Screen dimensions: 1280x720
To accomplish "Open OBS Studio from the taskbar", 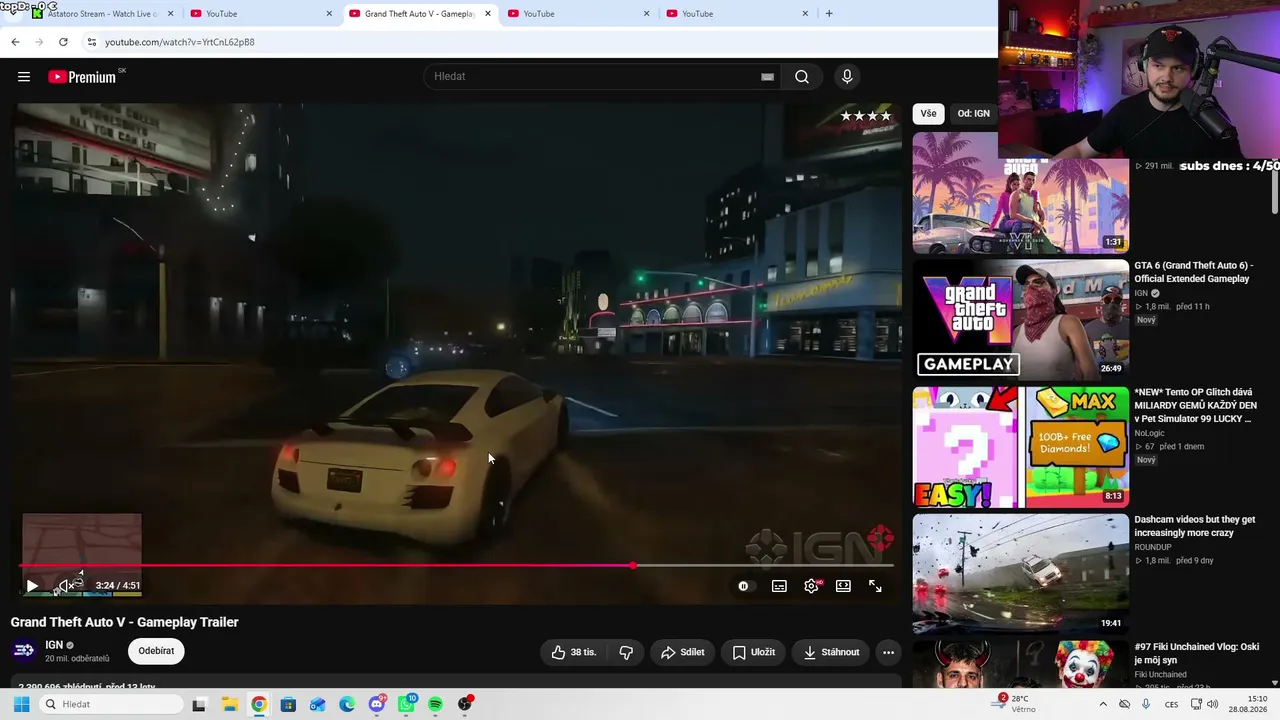I will point(465,705).
